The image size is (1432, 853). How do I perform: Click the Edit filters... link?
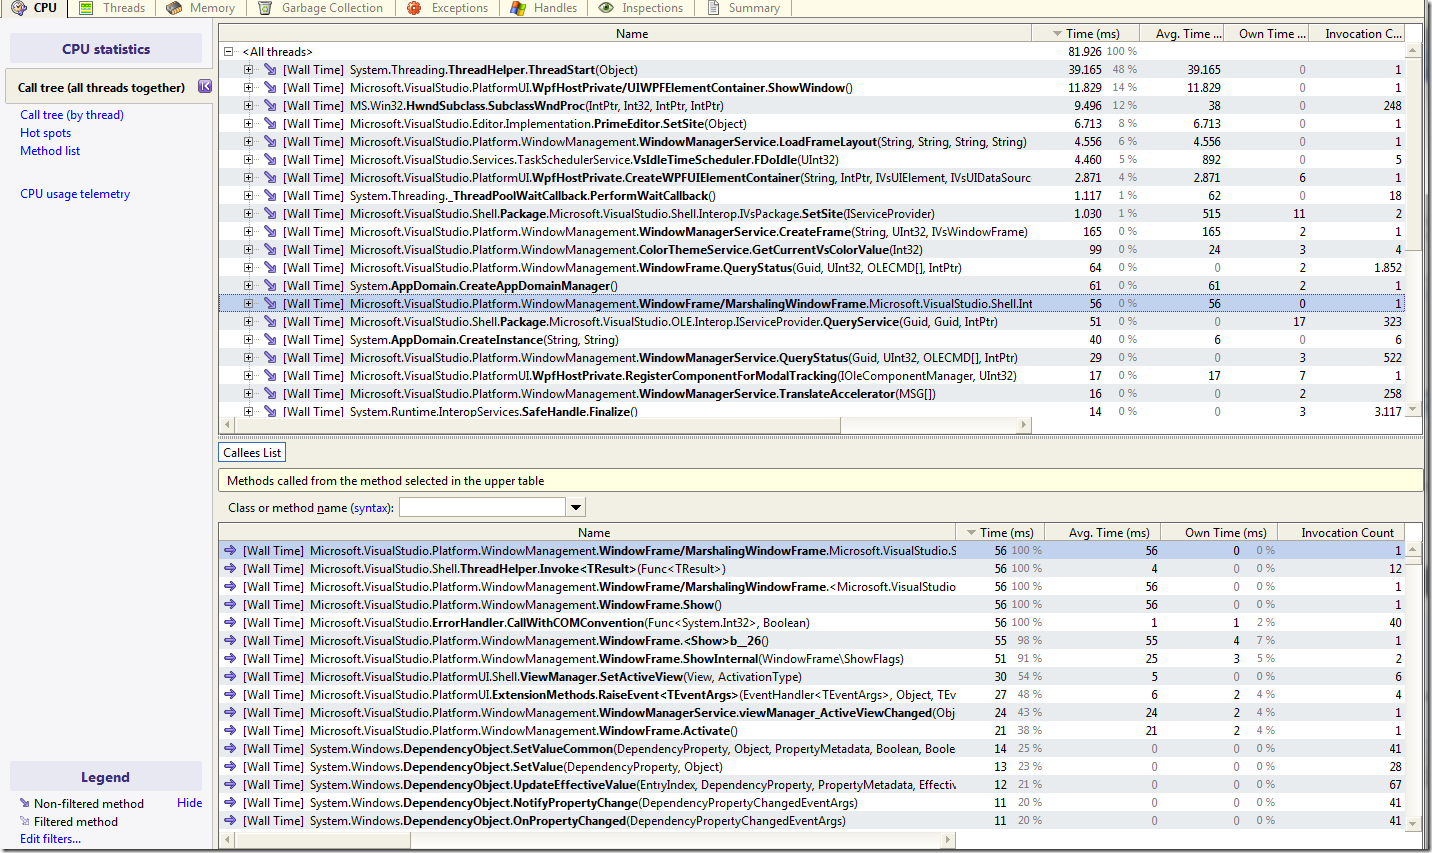coord(50,839)
